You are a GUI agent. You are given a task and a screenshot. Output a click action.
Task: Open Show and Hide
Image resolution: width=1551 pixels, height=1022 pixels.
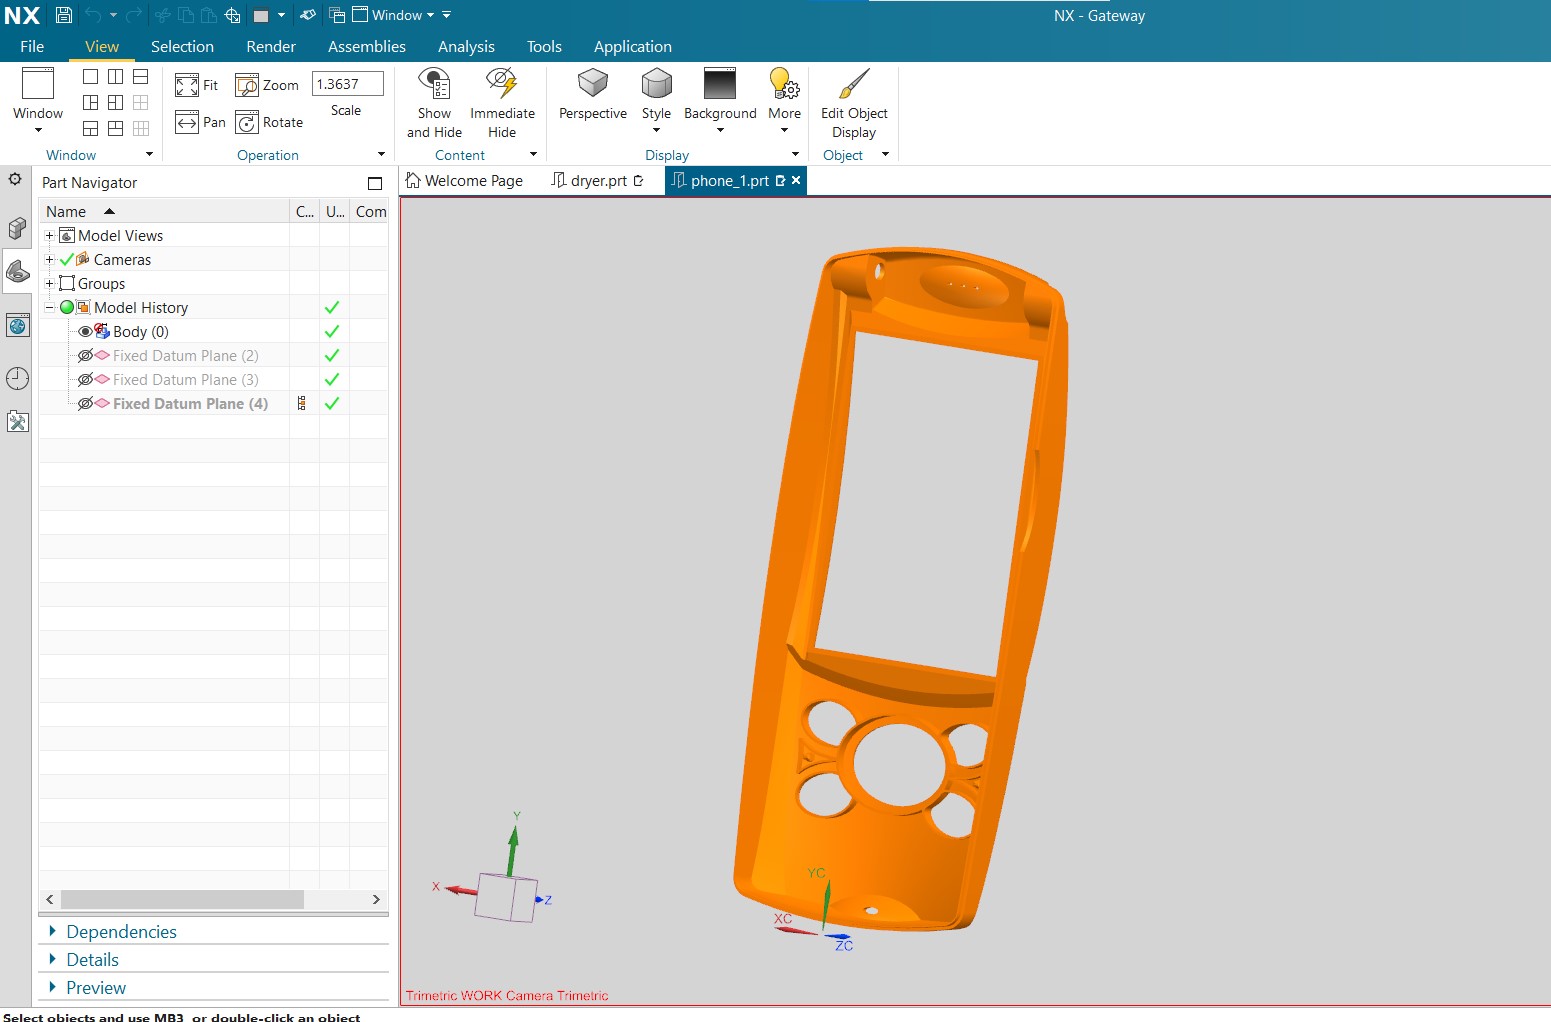(x=434, y=104)
